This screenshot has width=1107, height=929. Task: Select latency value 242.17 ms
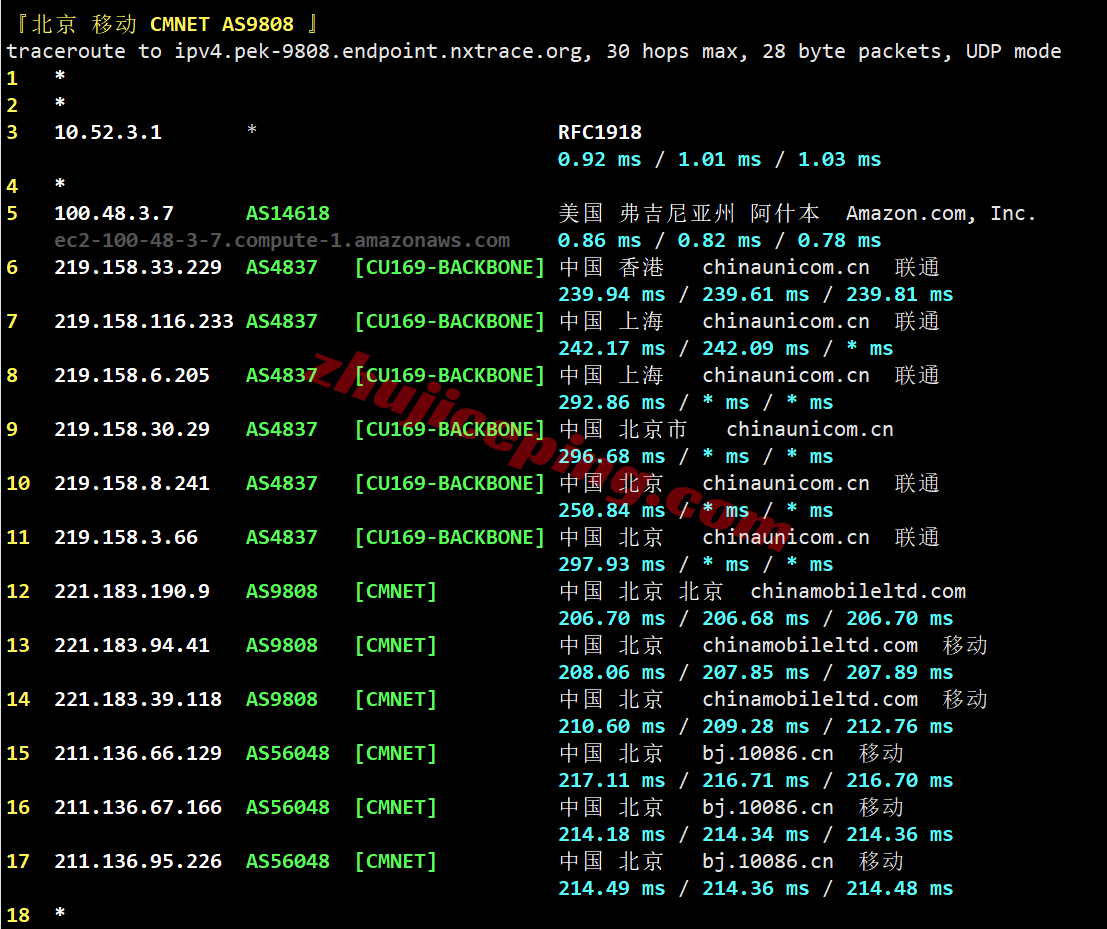[612, 348]
